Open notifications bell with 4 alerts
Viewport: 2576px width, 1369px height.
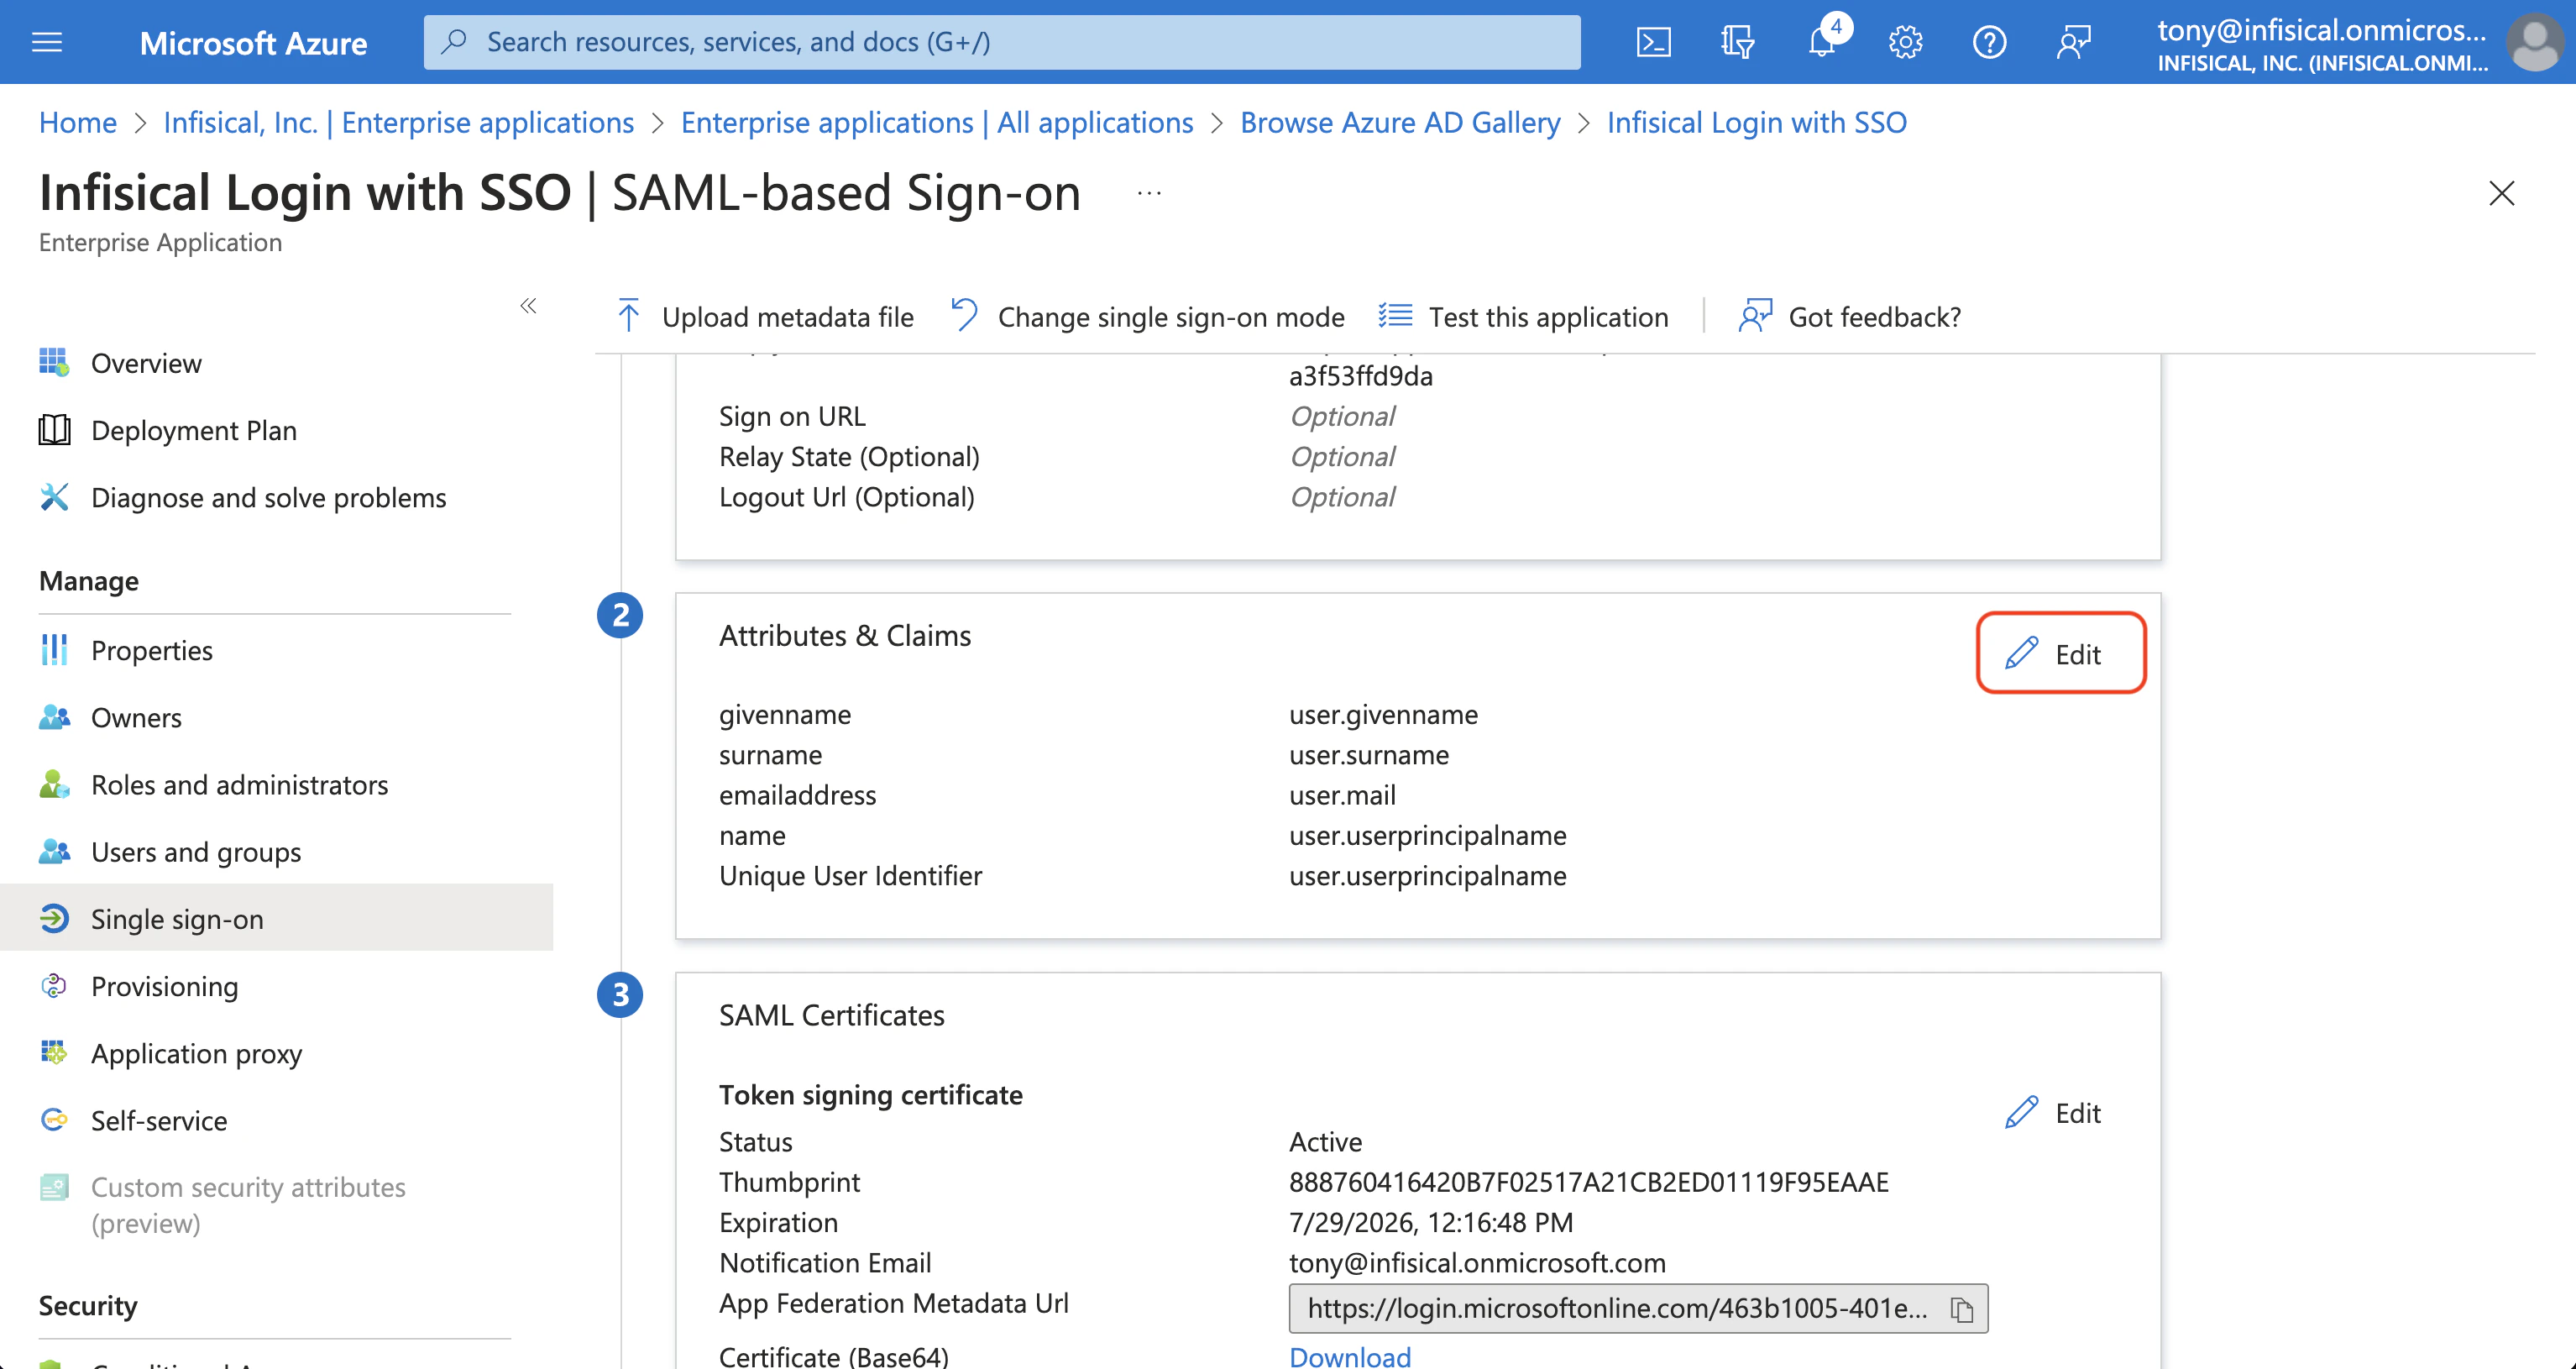[x=1823, y=40]
